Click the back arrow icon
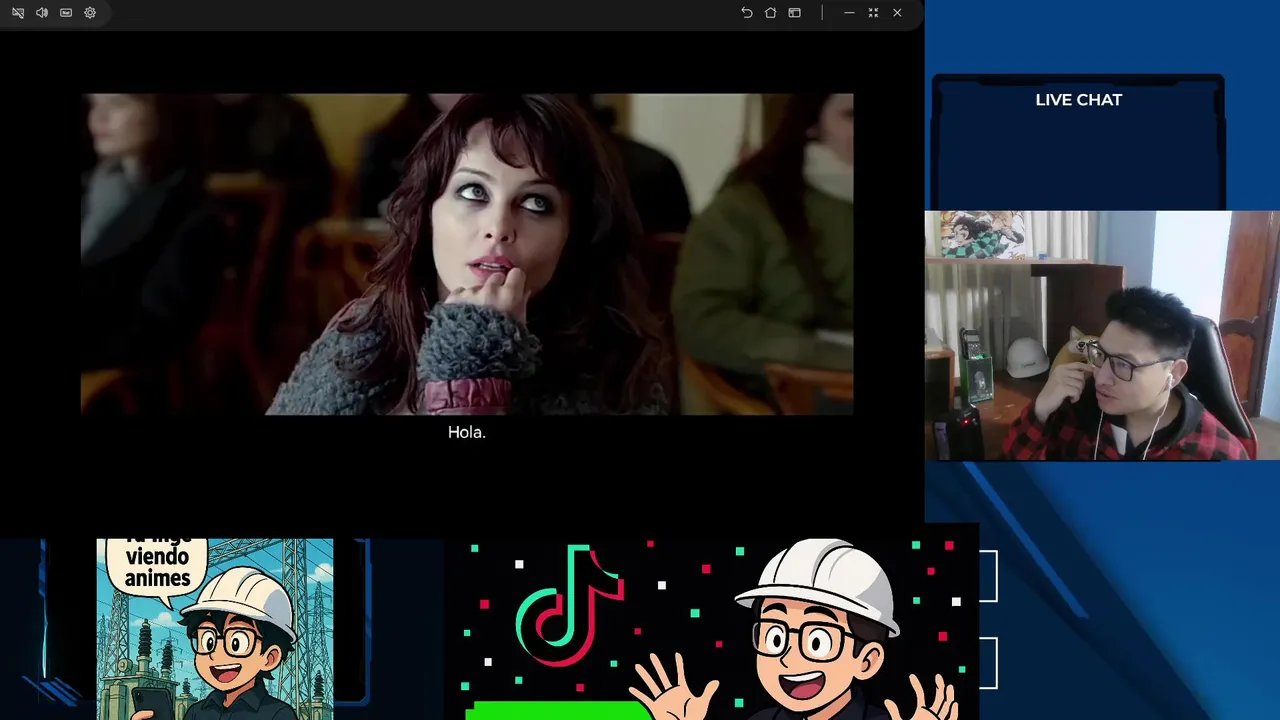The height and width of the screenshot is (720, 1280). (746, 13)
